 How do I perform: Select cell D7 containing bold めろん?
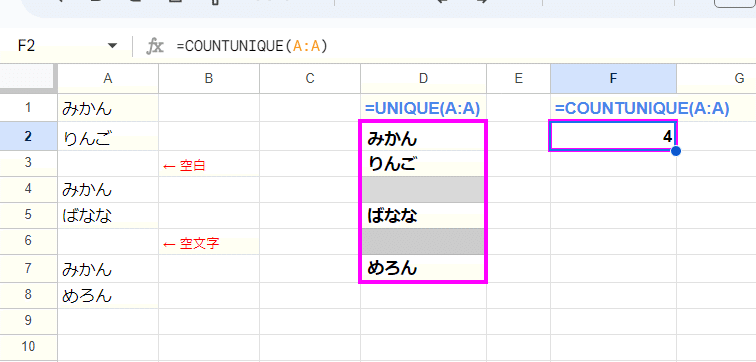pyautogui.click(x=423, y=268)
